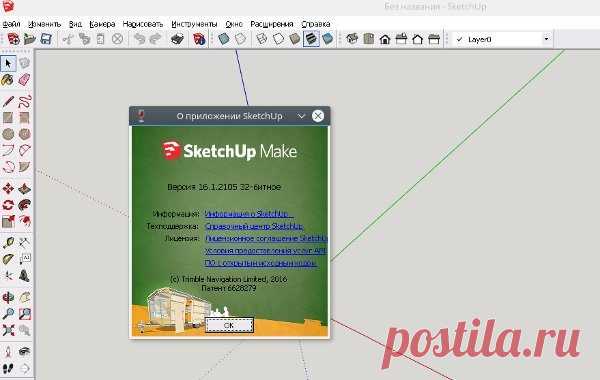Pick the Pie arc tool
The image size is (600, 380).
click(24, 167)
